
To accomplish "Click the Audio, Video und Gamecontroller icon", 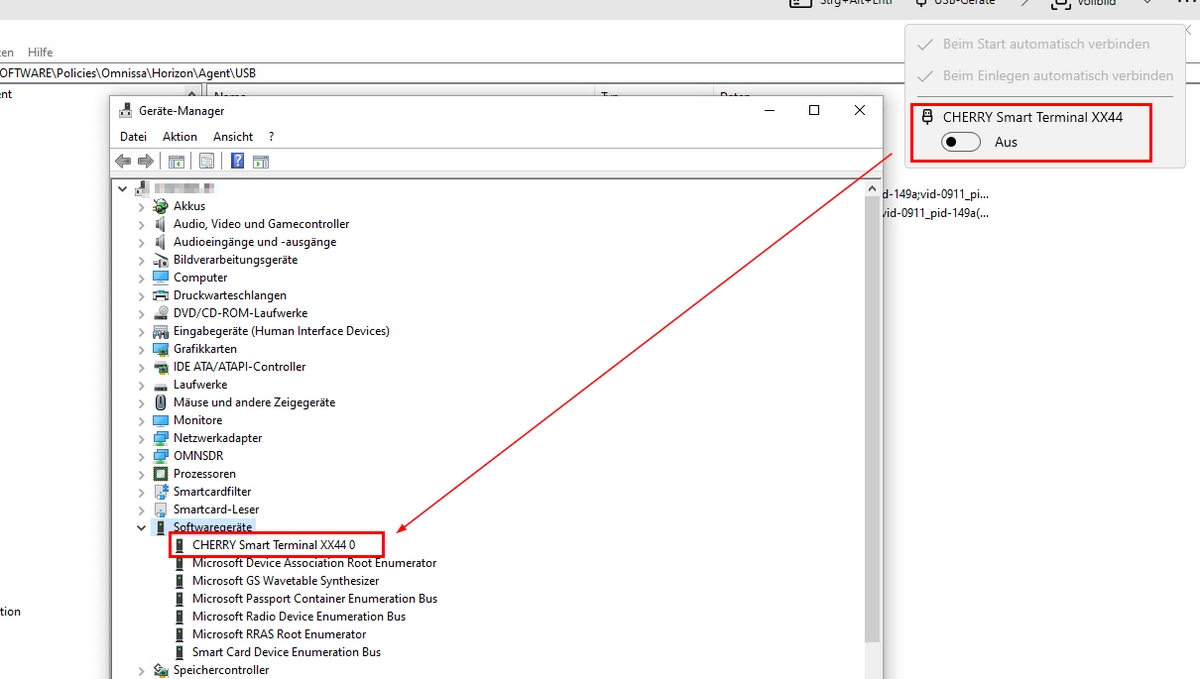I will (161, 224).
